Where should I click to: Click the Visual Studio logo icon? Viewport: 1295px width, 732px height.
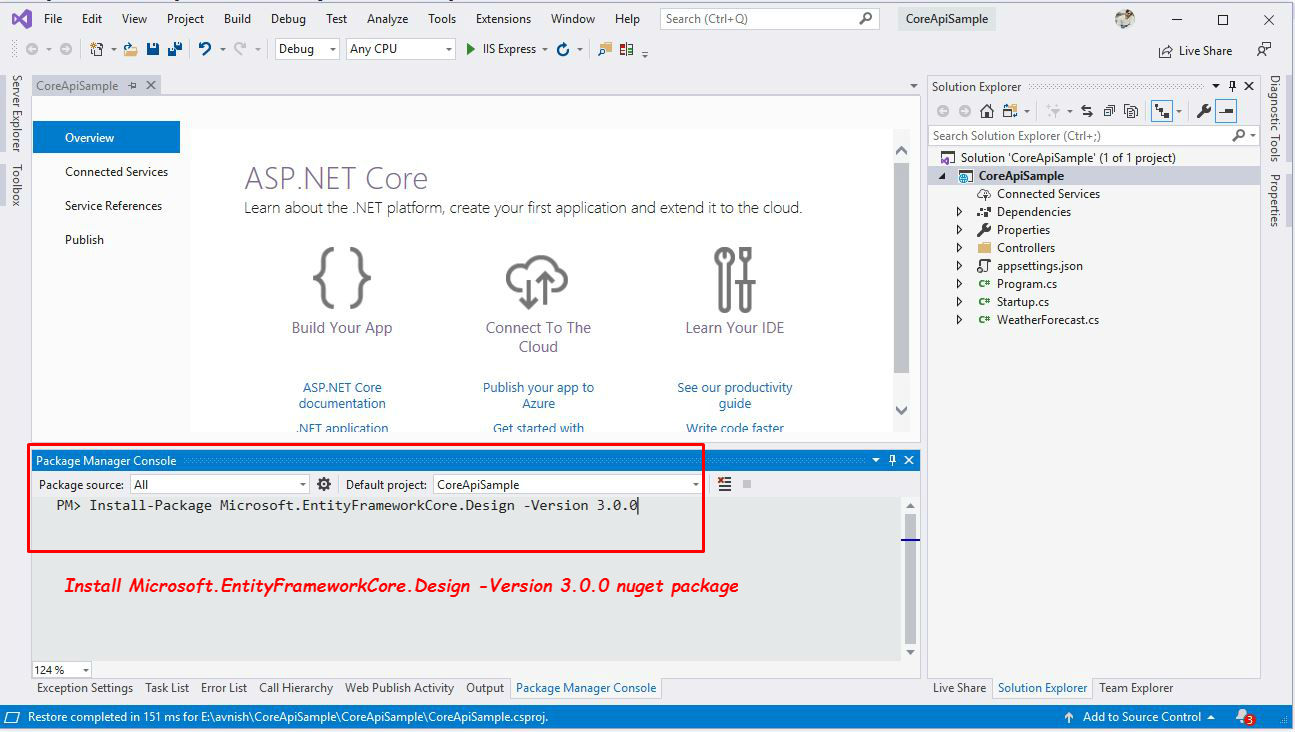tap(21, 19)
